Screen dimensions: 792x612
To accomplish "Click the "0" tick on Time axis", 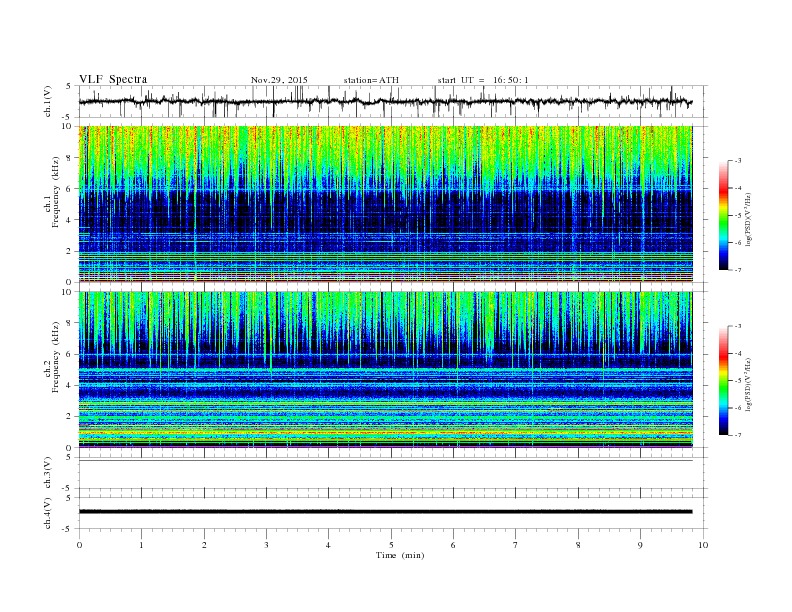I will pos(79,545).
